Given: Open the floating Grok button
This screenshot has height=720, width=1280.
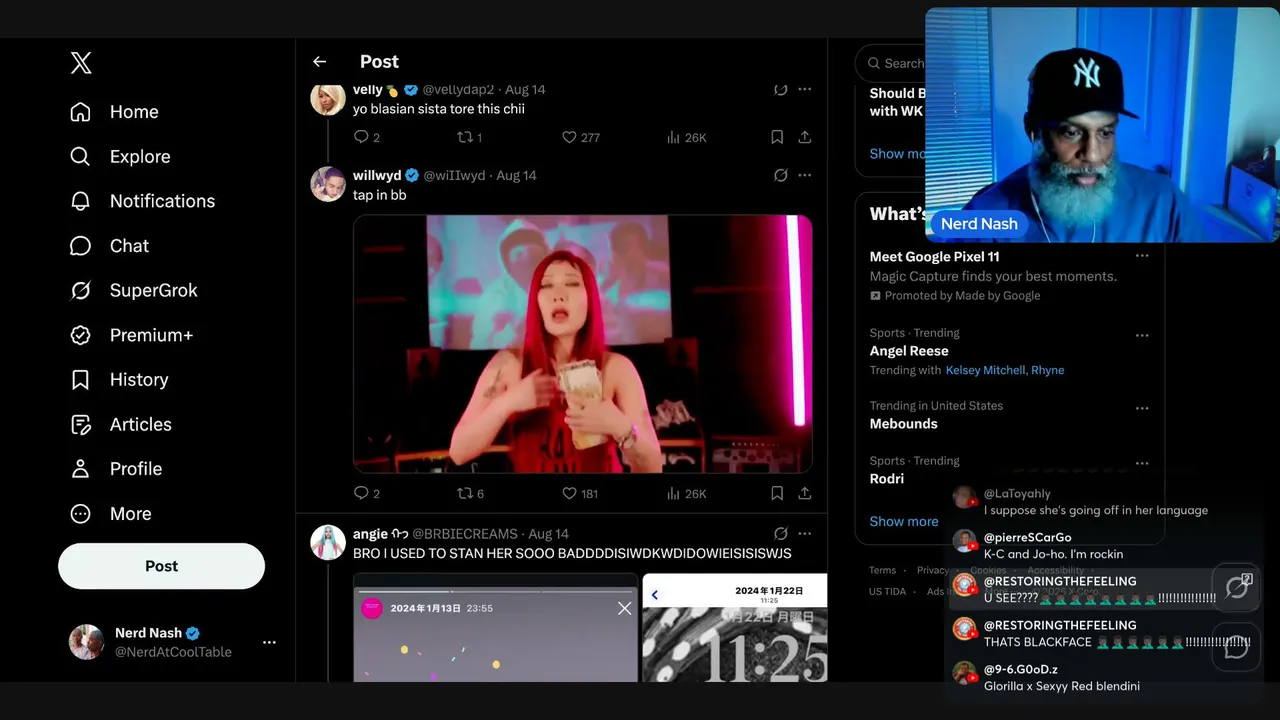Looking at the screenshot, I should tap(1237, 587).
